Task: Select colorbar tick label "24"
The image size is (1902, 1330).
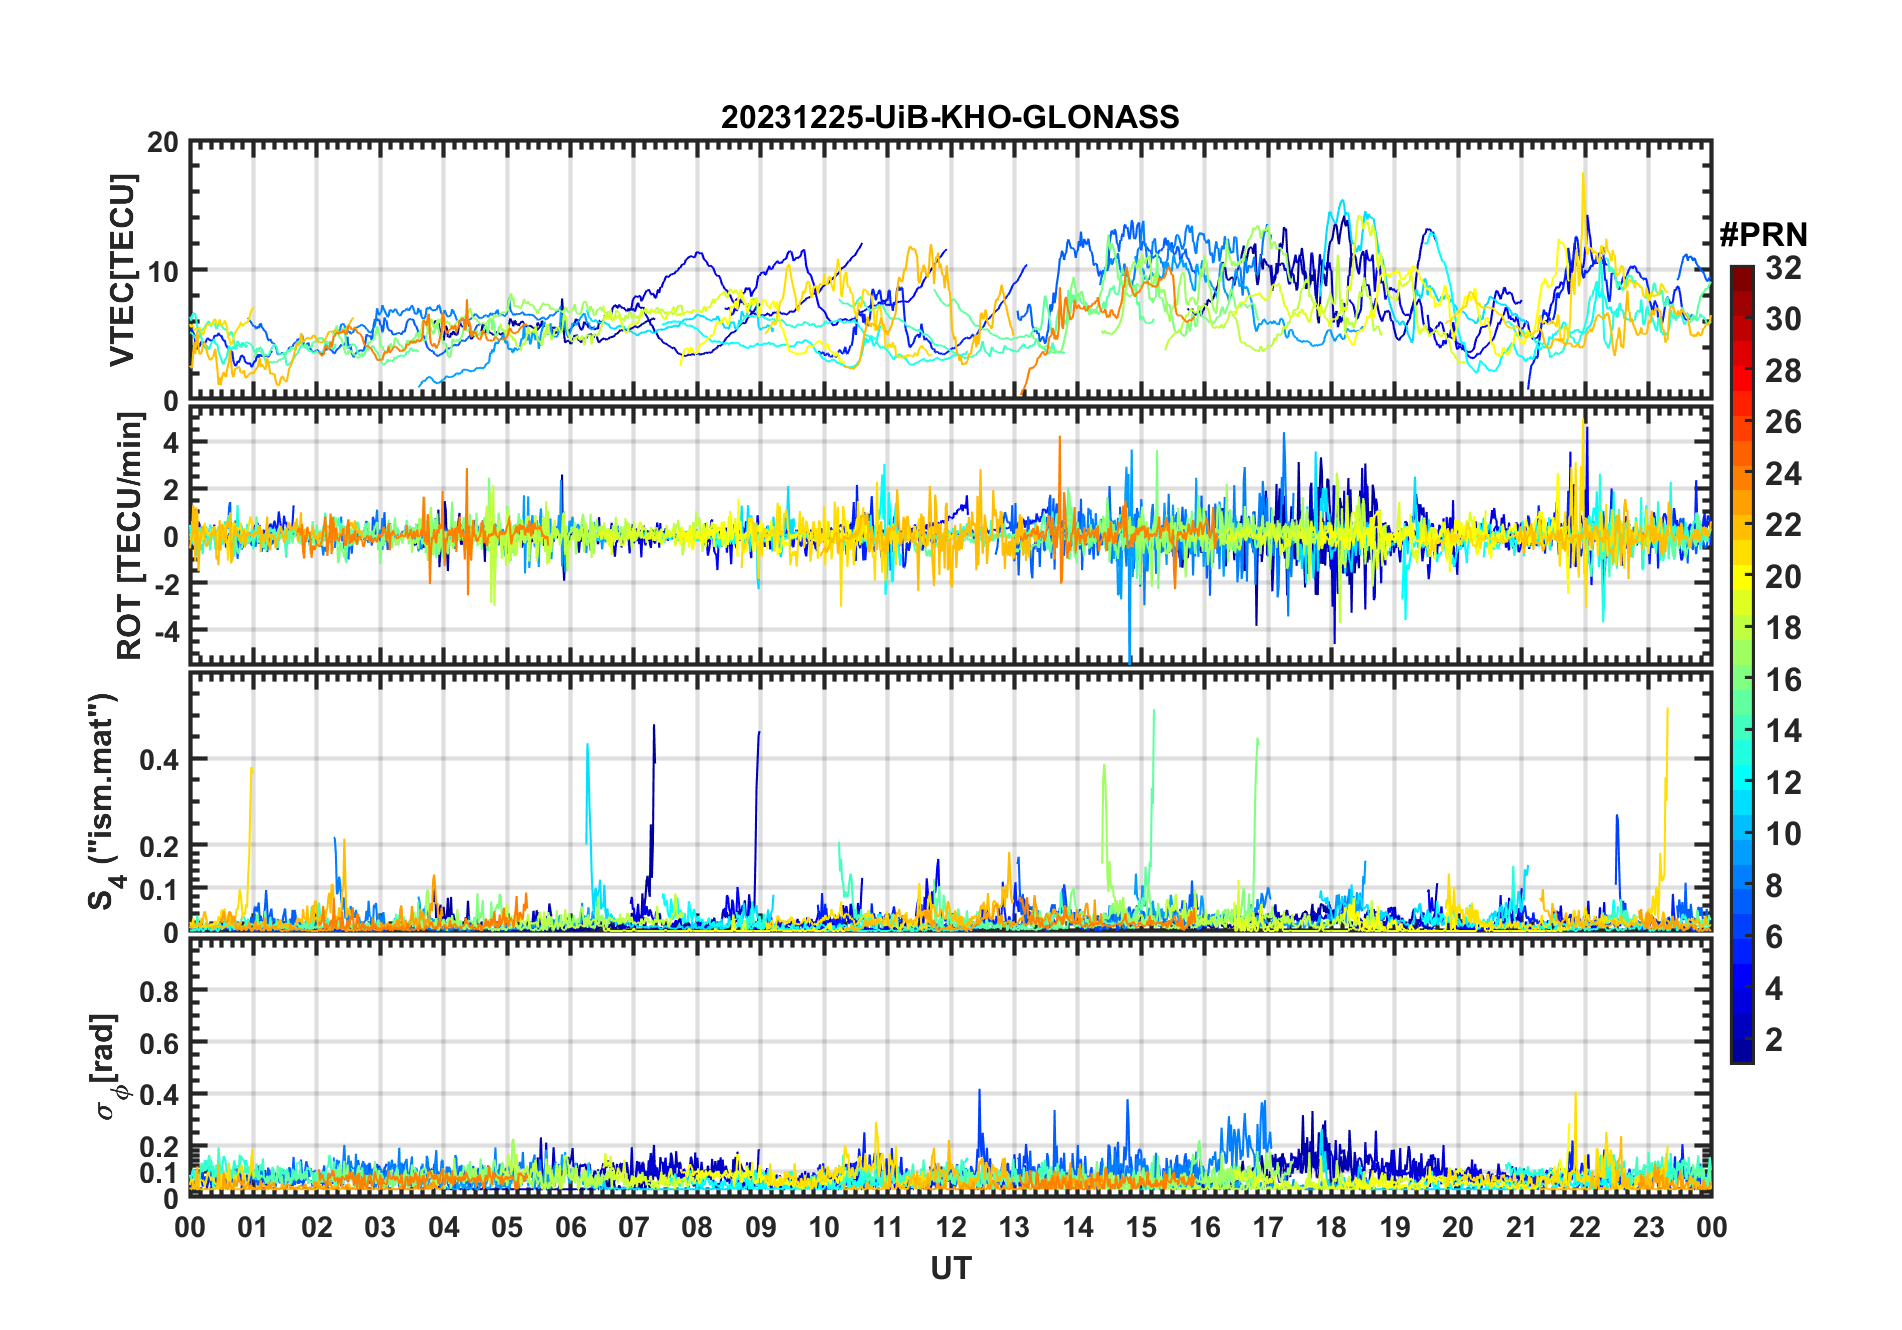Action: point(1783,473)
